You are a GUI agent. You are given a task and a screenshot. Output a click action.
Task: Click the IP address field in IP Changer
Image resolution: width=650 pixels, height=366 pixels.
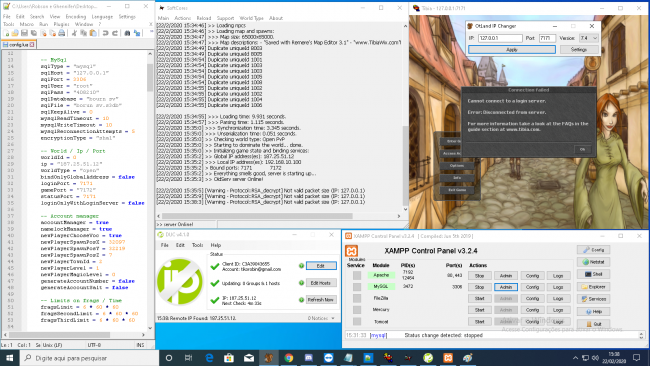(500, 38)
